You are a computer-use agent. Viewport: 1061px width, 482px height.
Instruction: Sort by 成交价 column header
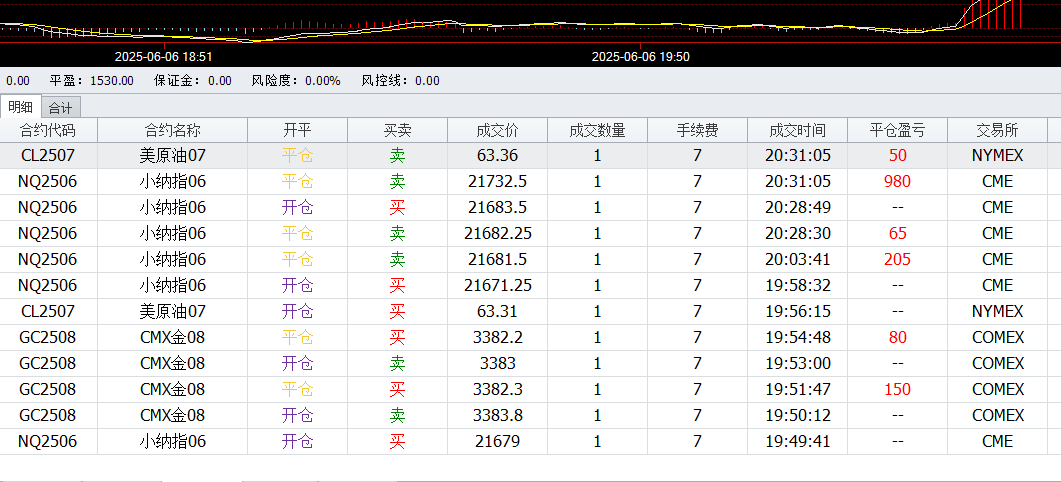coord(497,130)
